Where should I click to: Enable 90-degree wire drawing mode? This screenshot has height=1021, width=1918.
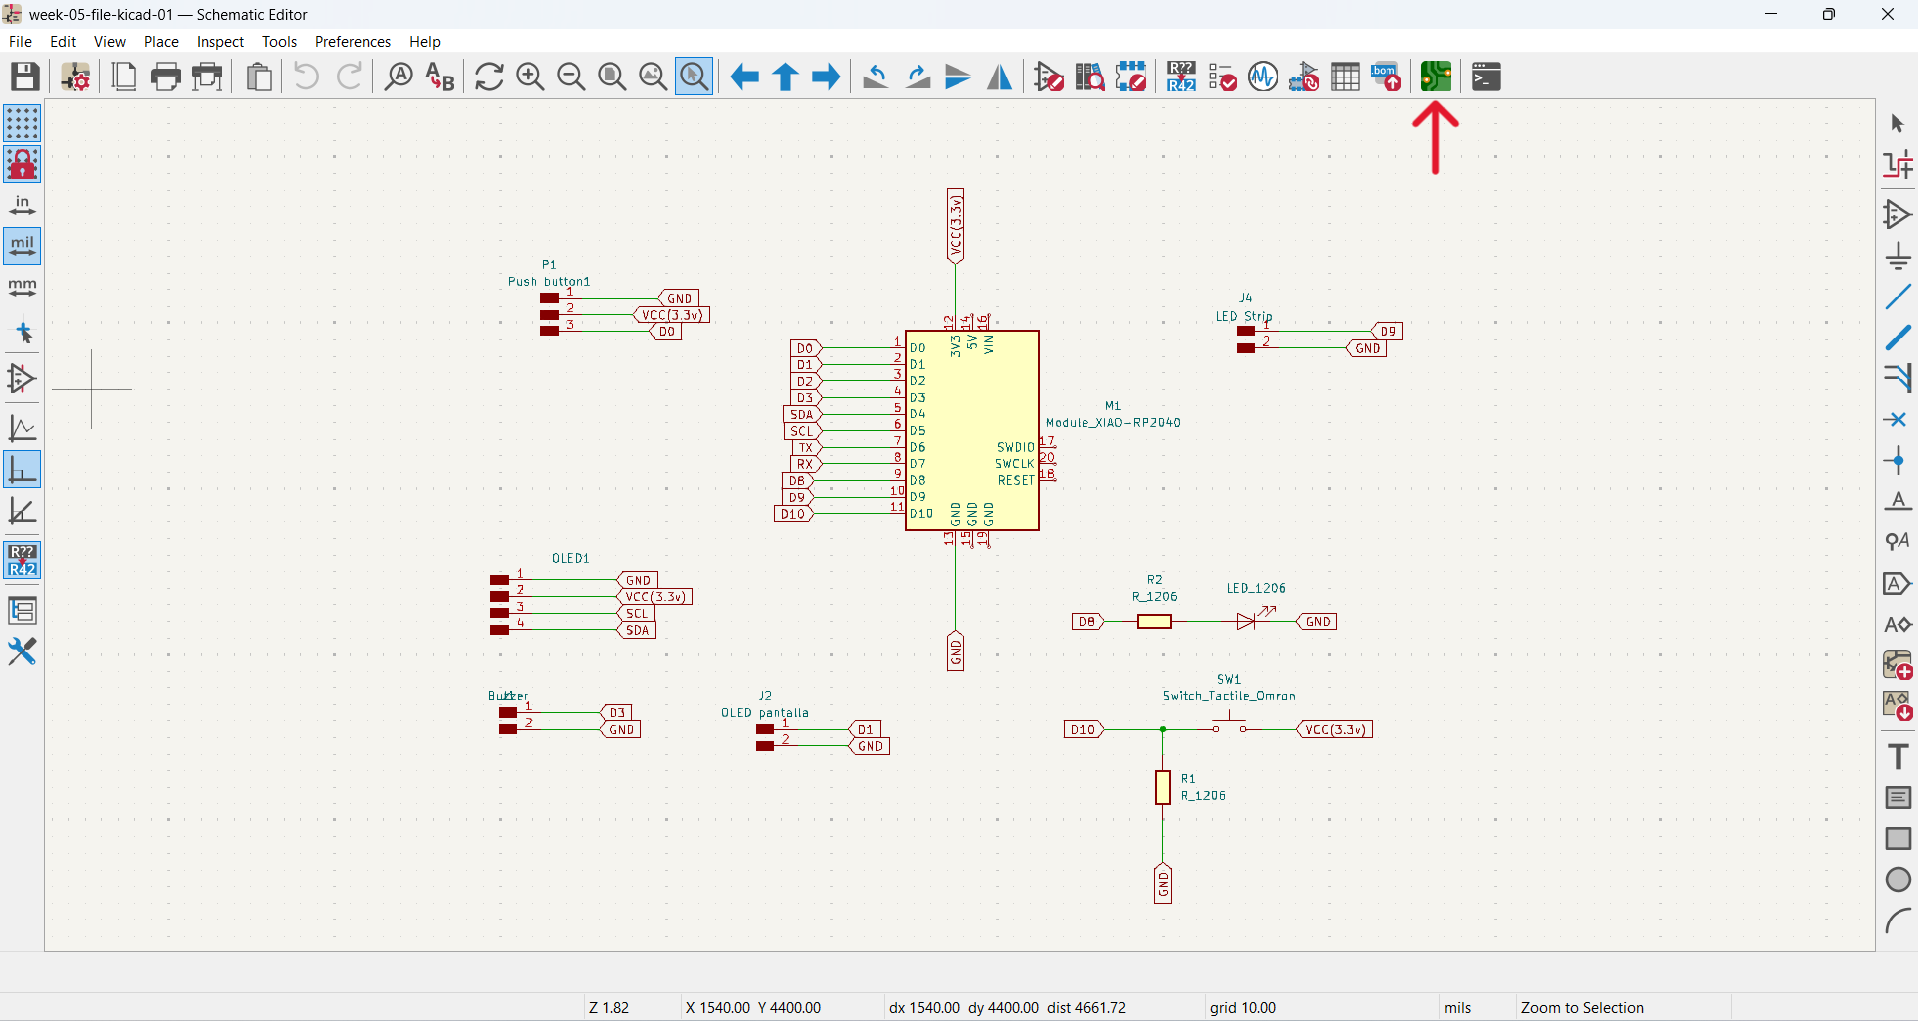click(22, 469)
